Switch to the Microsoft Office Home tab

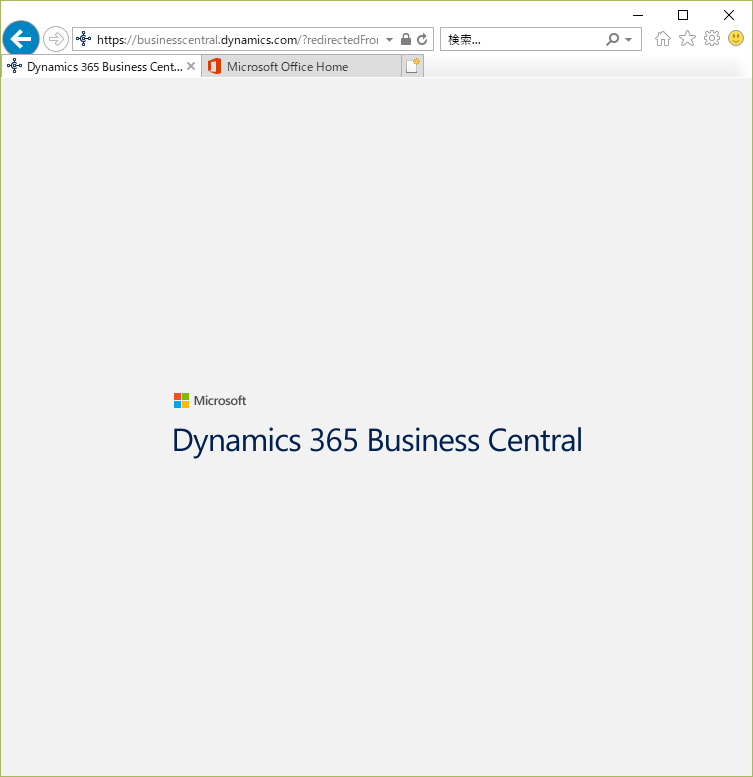pos(301,66)
